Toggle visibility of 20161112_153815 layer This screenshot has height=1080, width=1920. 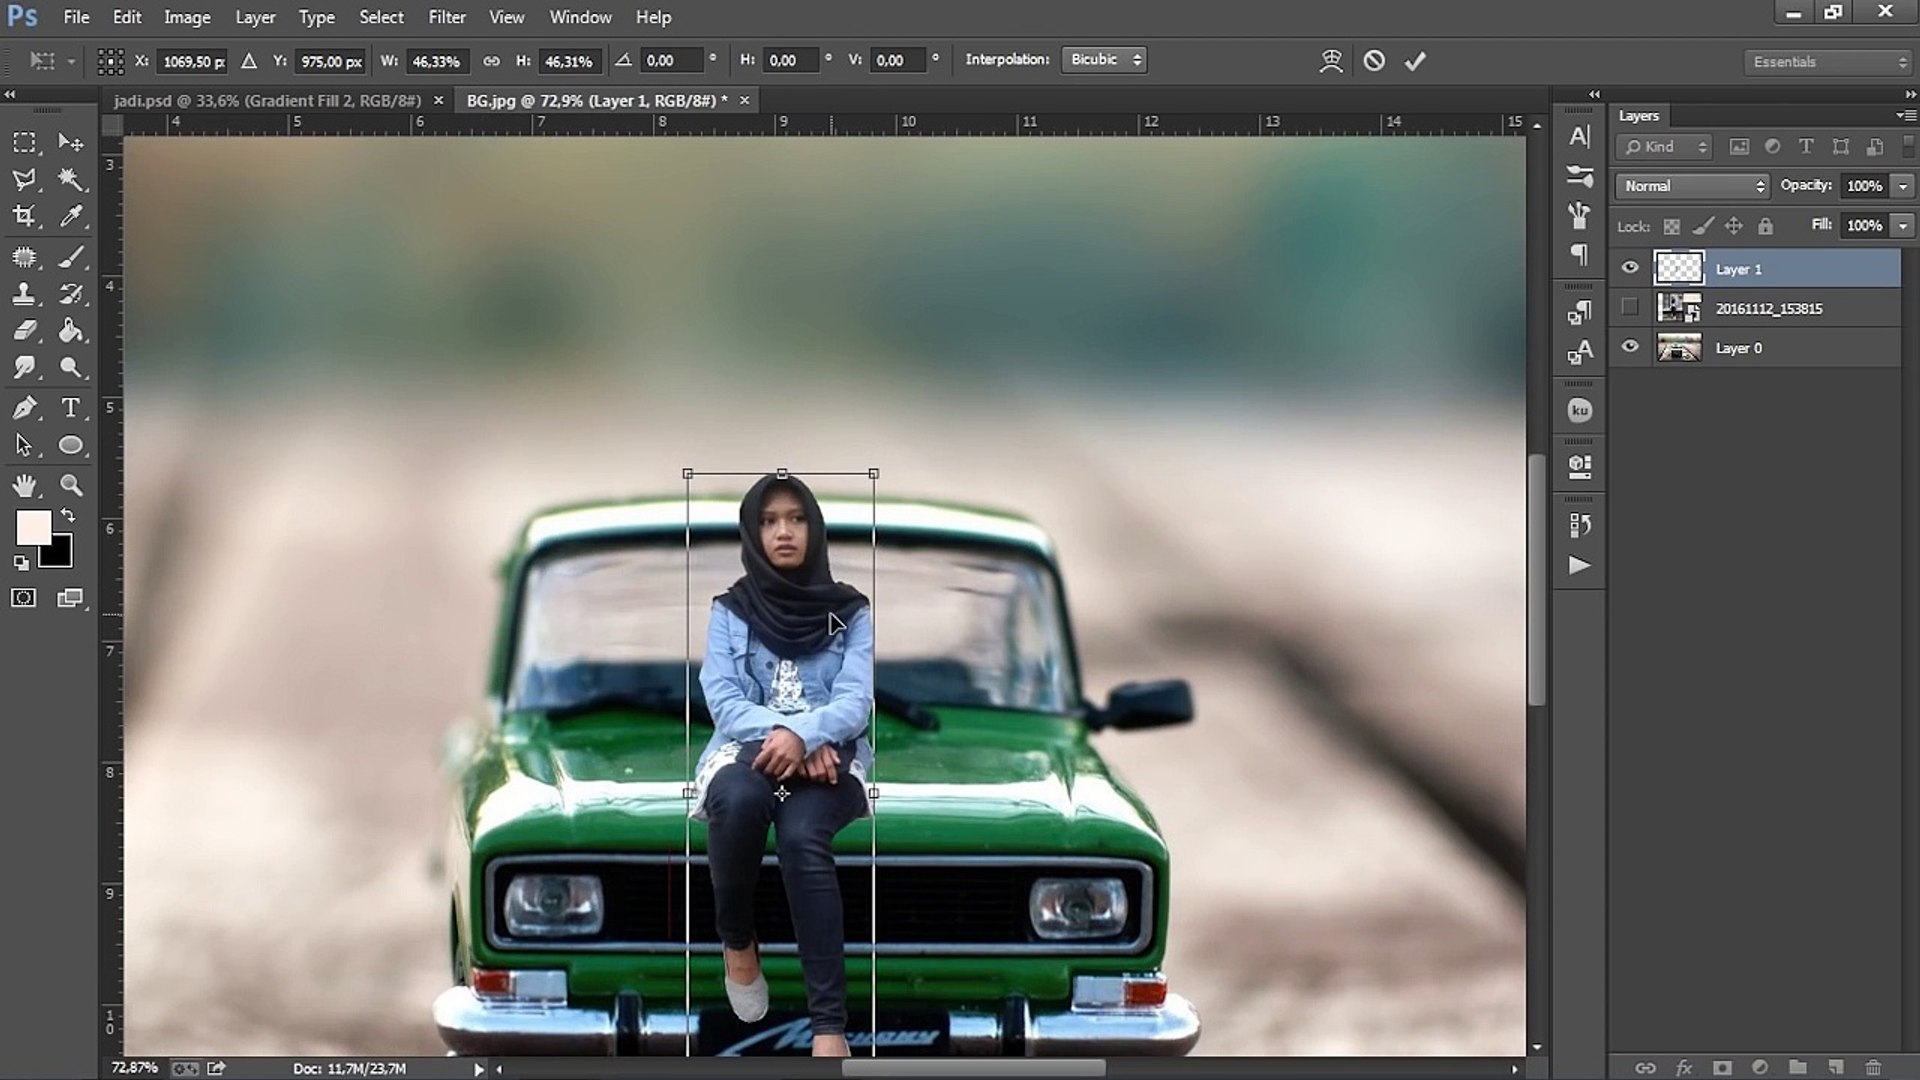pyautogui.click(x=1631, y=307)
